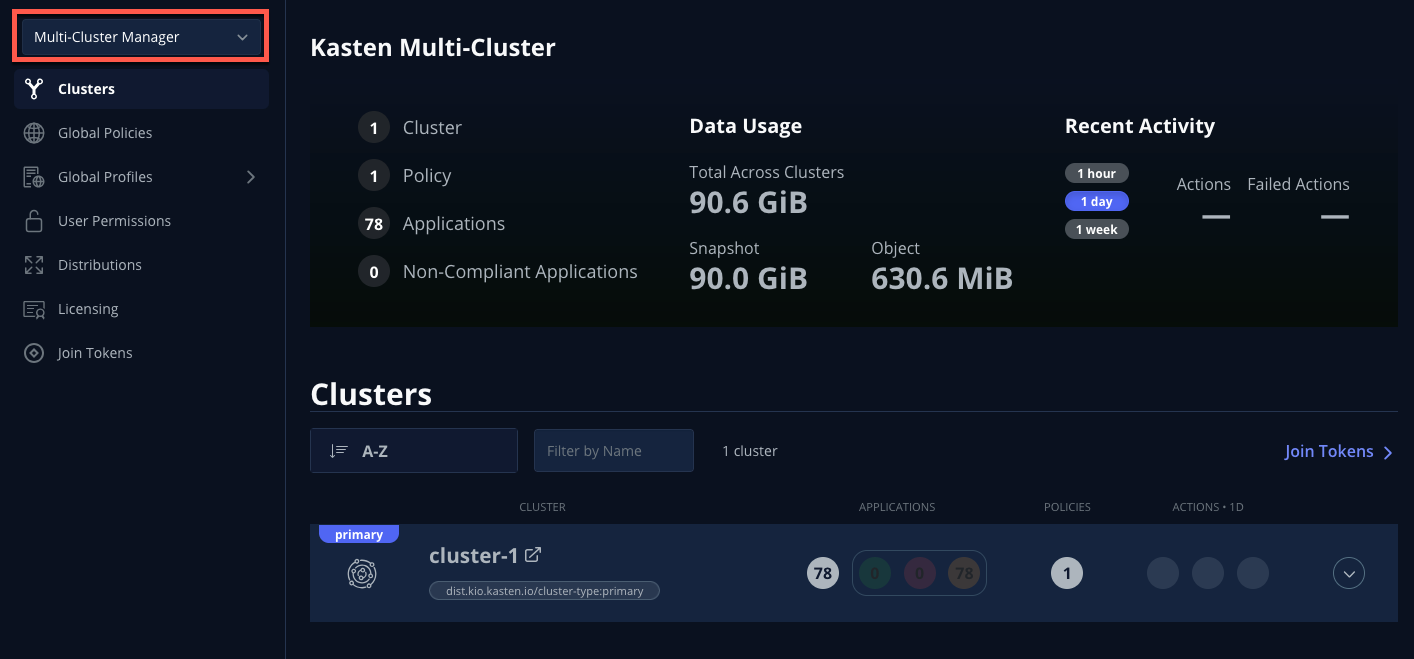Viewport: 1414px width, 659px height.
Task: Open the A-Z sort dropdown
Action: [414, 451]
